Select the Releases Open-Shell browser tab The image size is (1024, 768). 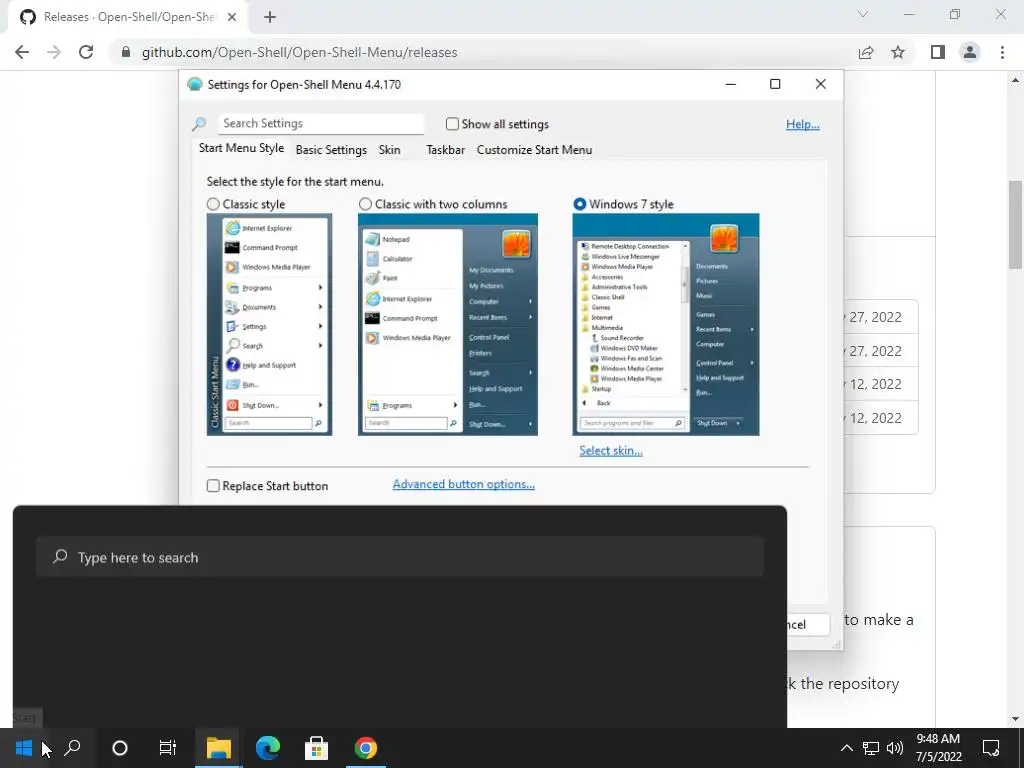[x=127, y=17]
